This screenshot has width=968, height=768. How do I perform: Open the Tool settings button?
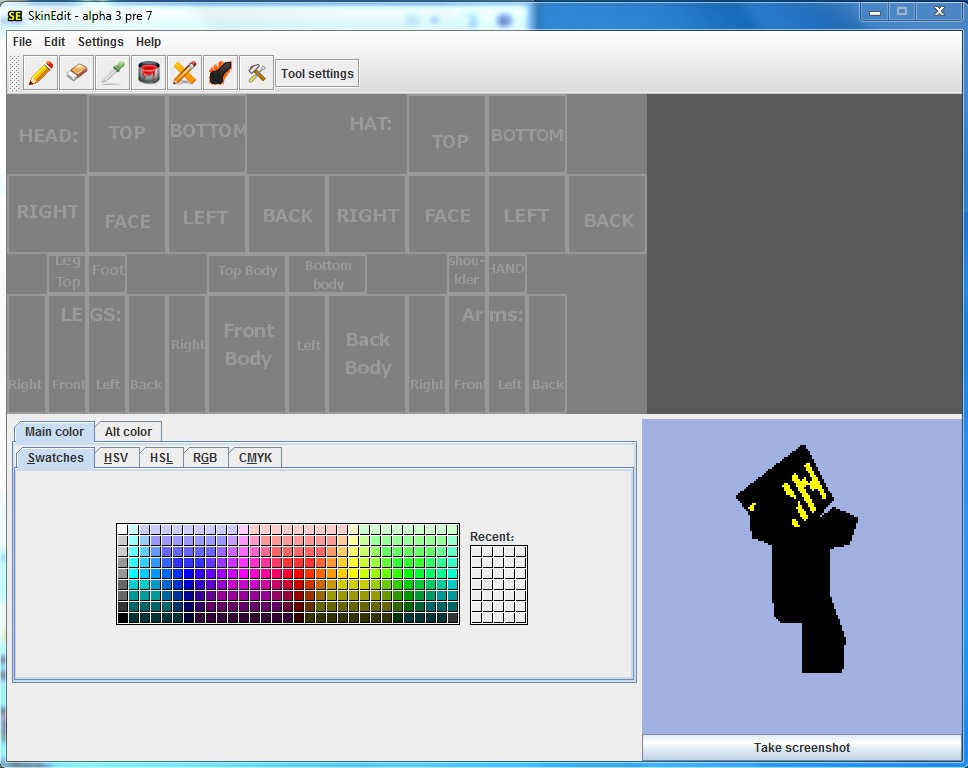point(317,73)
